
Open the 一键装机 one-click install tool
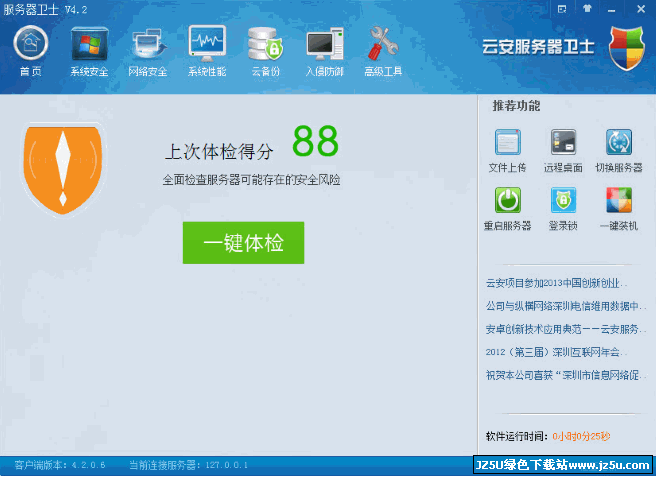tap(619, 200)
